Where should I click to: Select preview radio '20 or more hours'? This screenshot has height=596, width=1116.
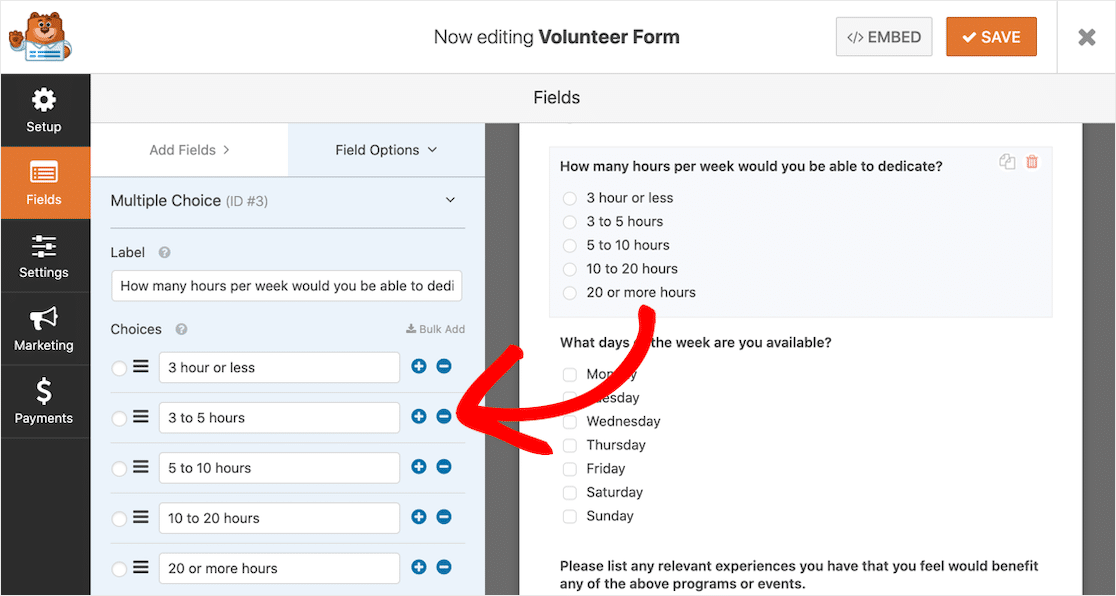pos(569,293)
